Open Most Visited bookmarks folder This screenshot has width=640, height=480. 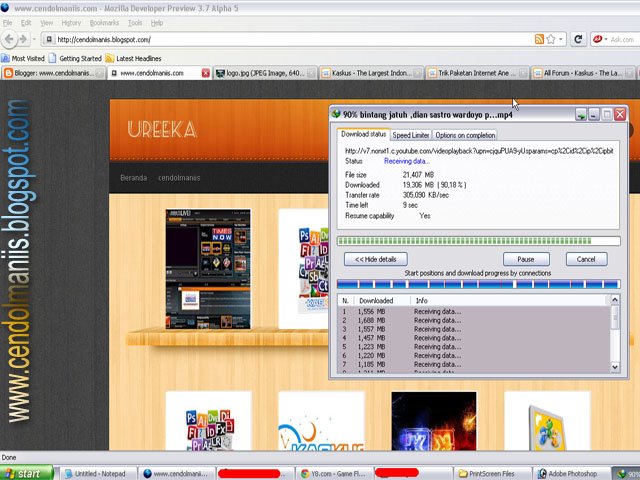[x=23, y=58]
